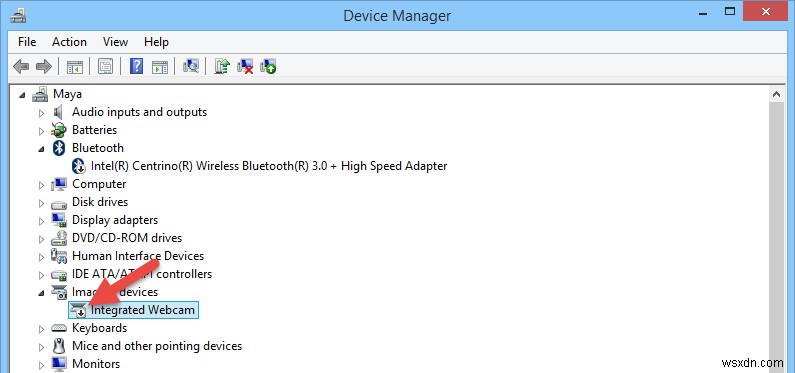
Task: Collapse the Maya root node
Action: [22, 95]
